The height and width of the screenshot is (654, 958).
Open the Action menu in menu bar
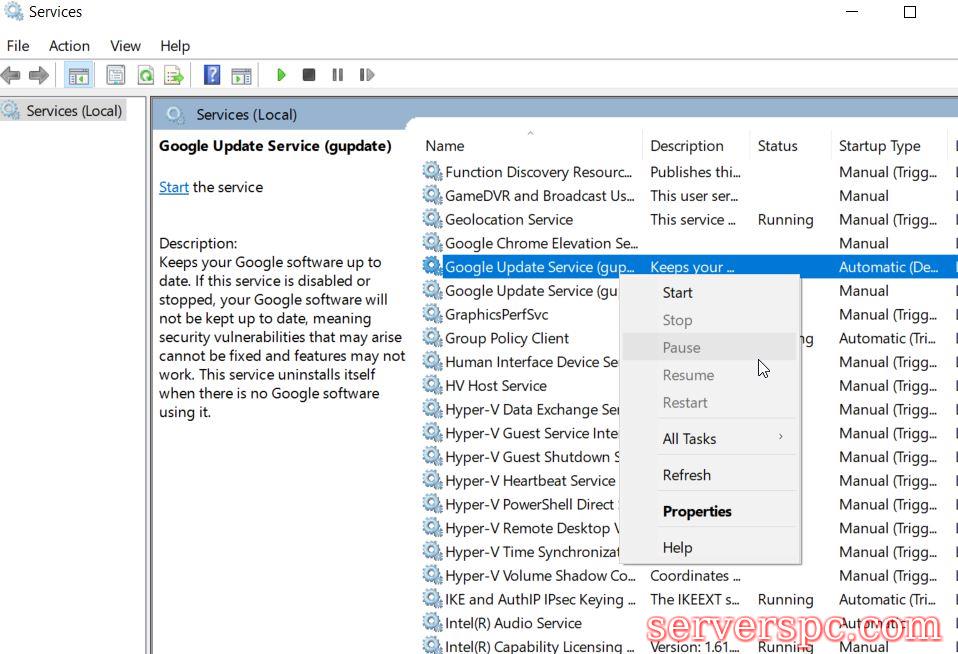point(69,46)
